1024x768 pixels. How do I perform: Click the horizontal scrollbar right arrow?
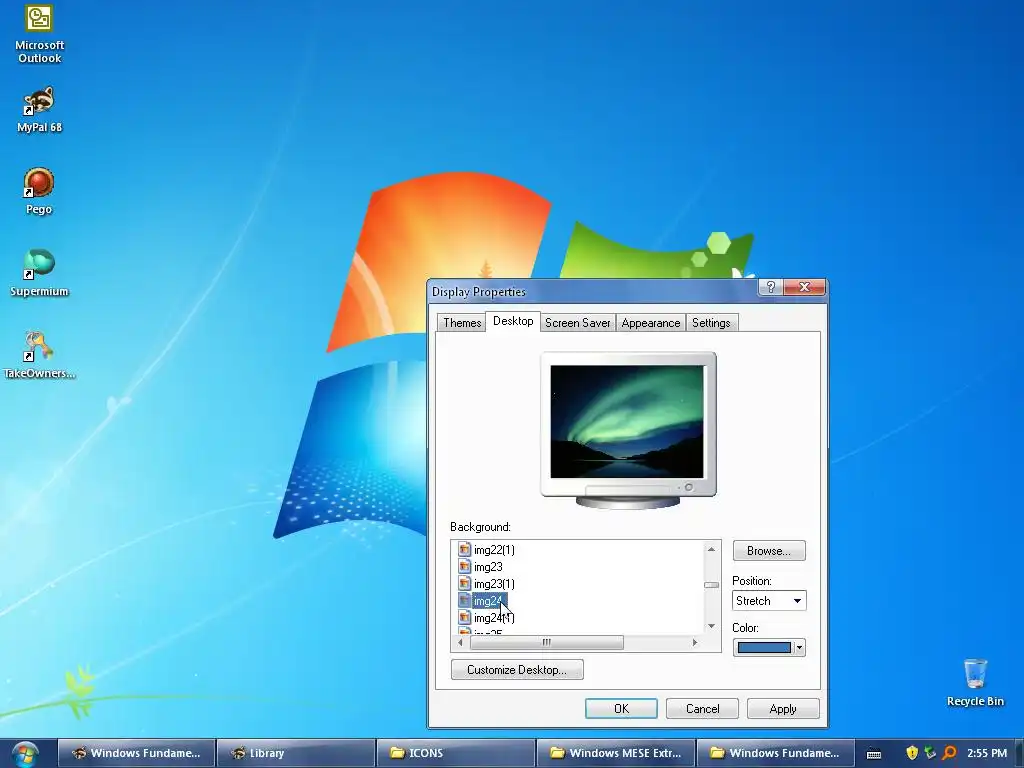tap(695, 643)
